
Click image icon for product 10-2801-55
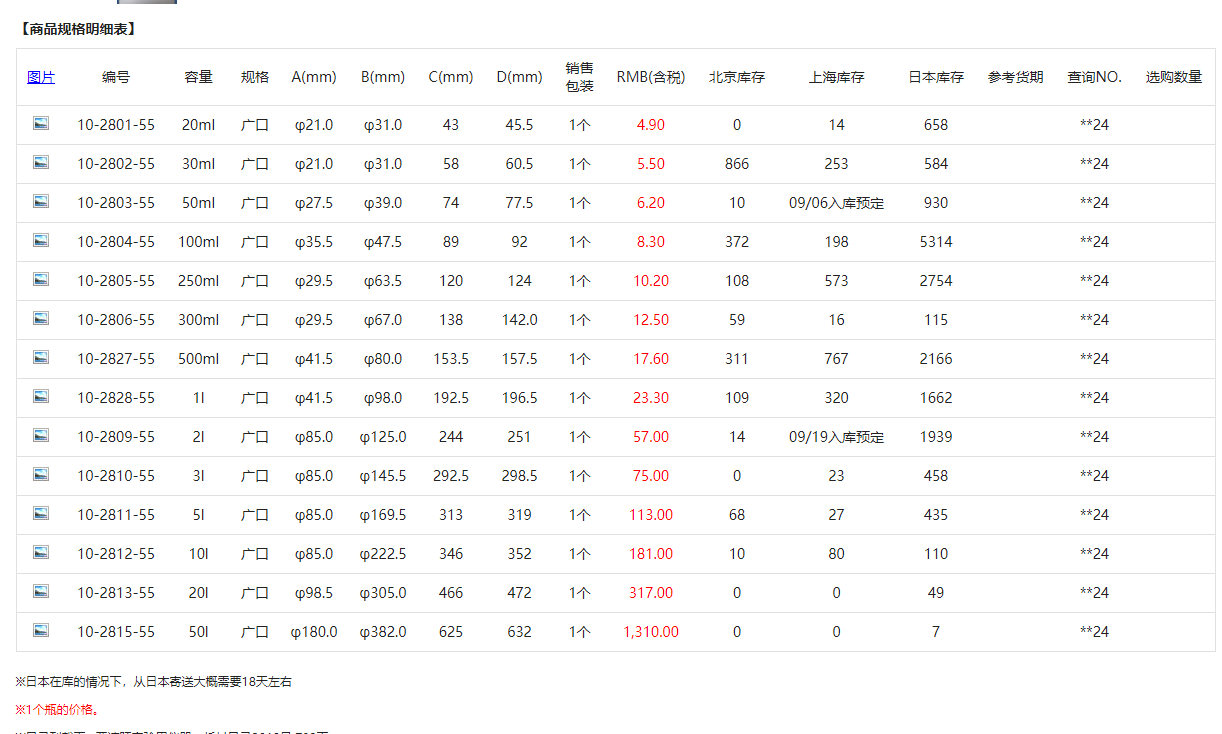[41, 123]
